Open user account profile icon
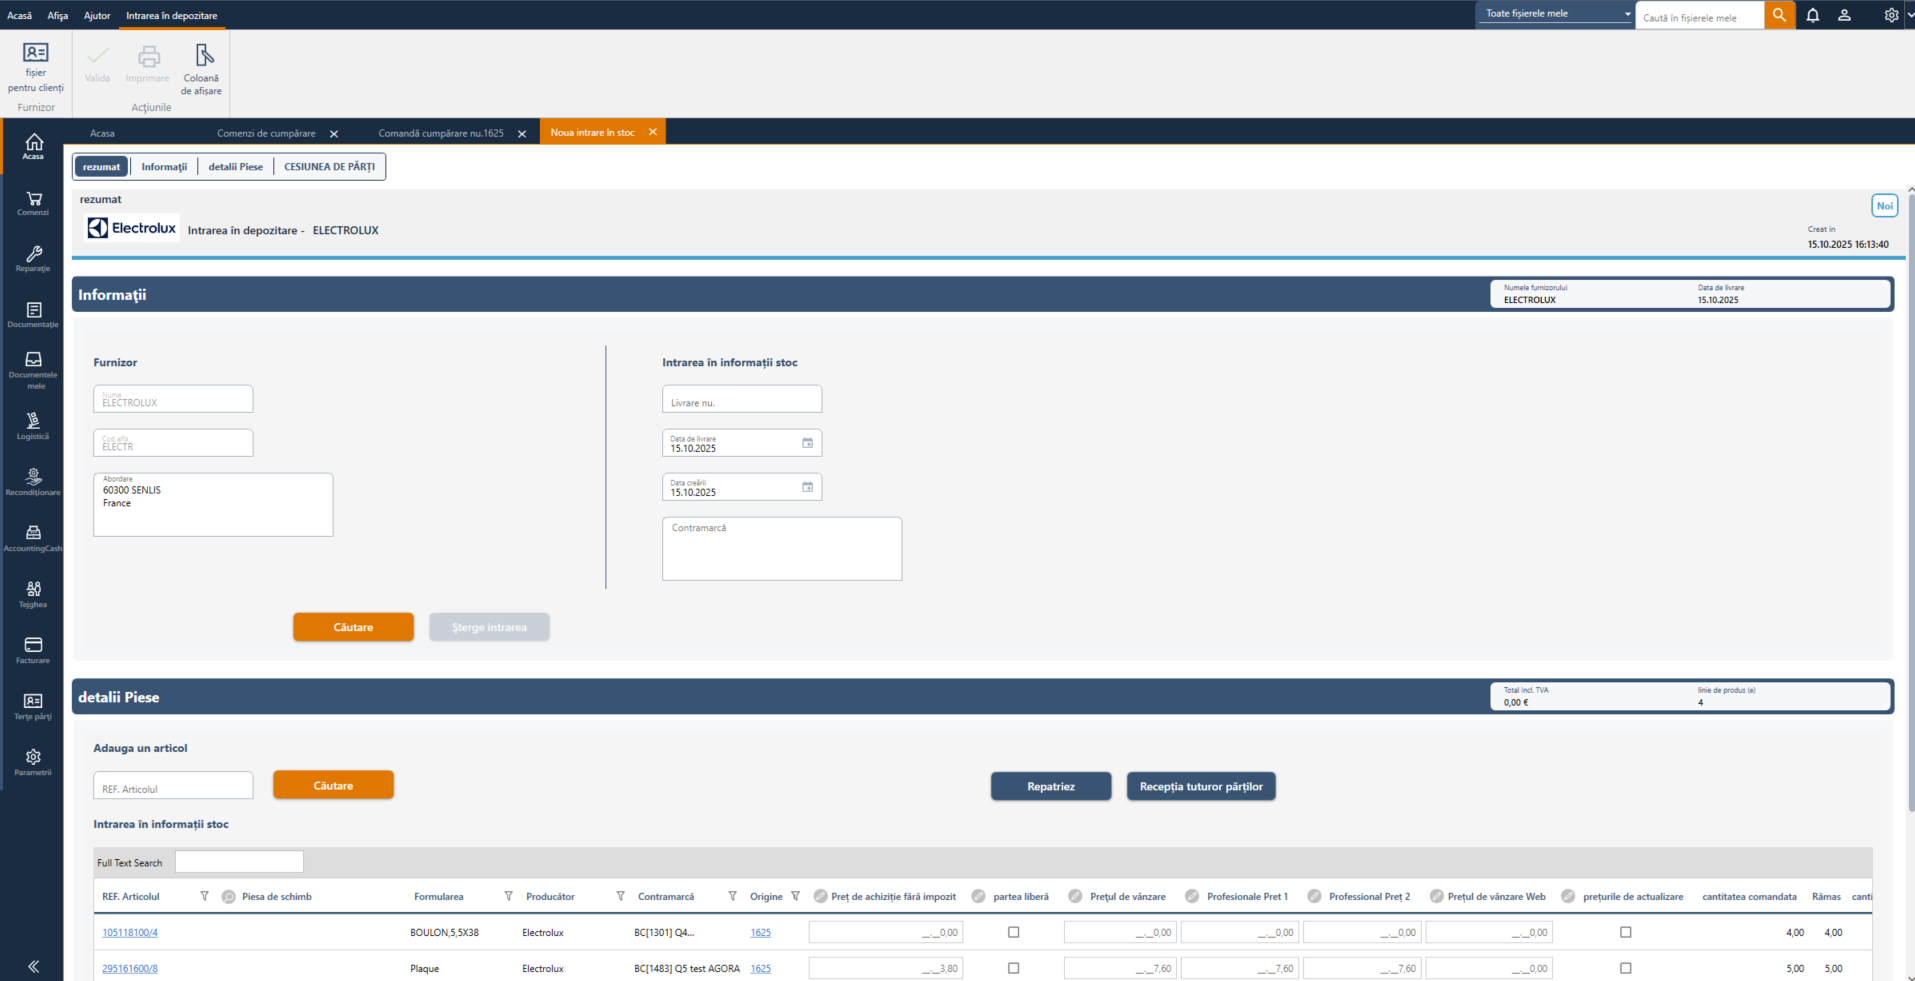 [1845, 15]
